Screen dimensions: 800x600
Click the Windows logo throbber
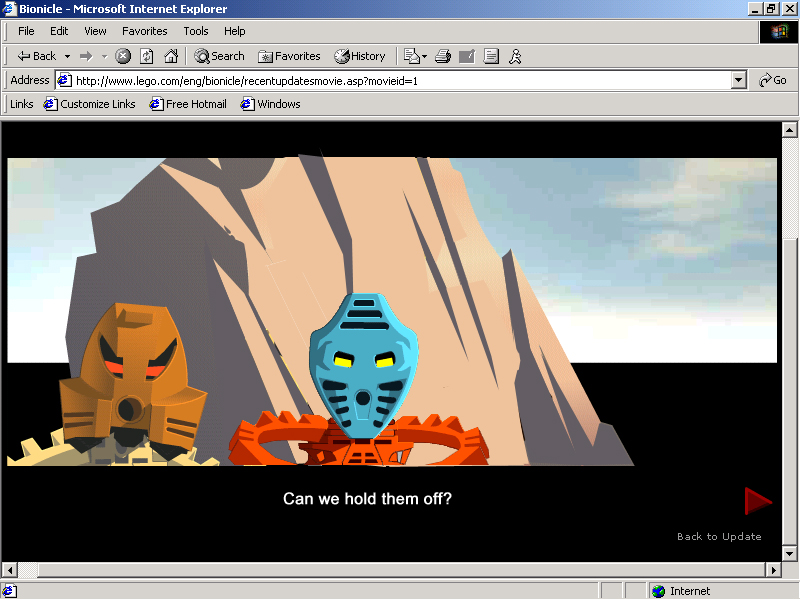point(779,32)
